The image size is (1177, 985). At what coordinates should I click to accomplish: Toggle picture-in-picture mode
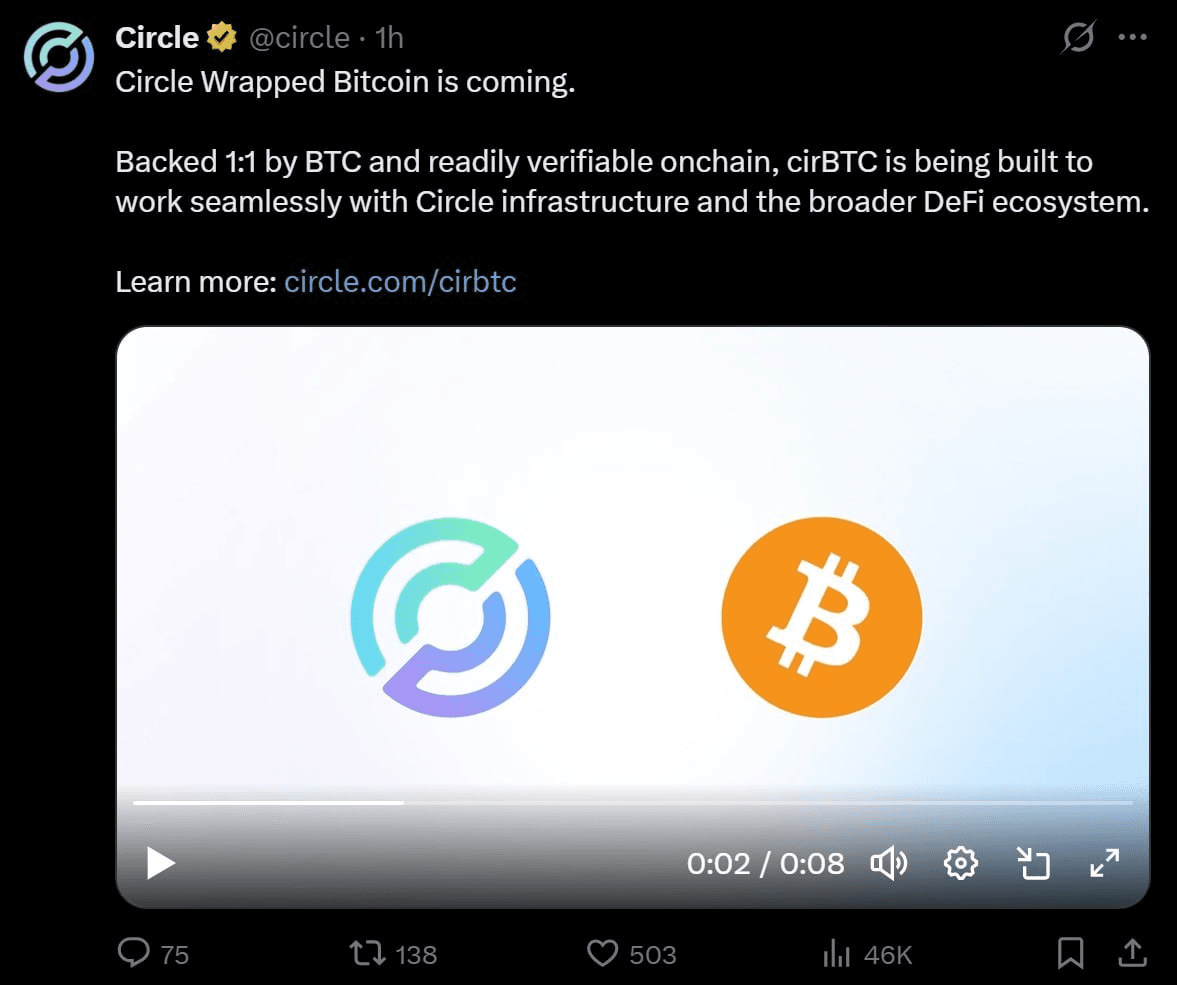(1033, 863)
